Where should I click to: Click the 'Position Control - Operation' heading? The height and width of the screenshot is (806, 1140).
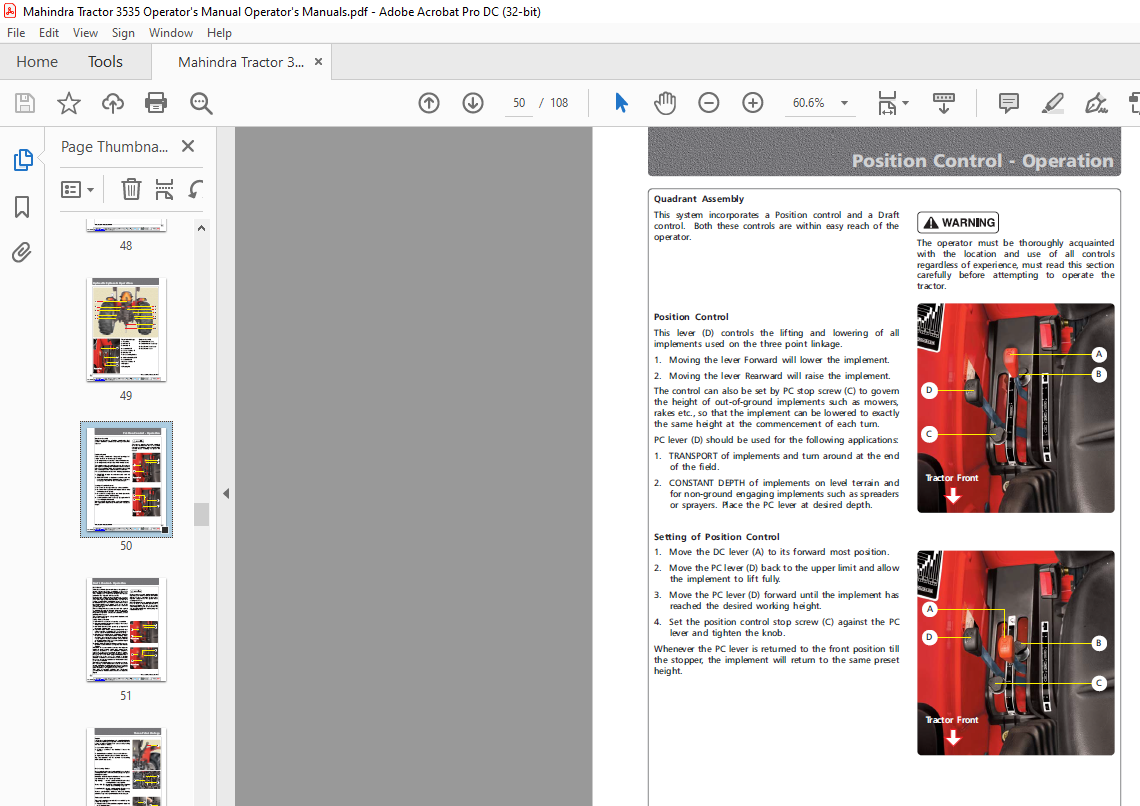[982, 161]
